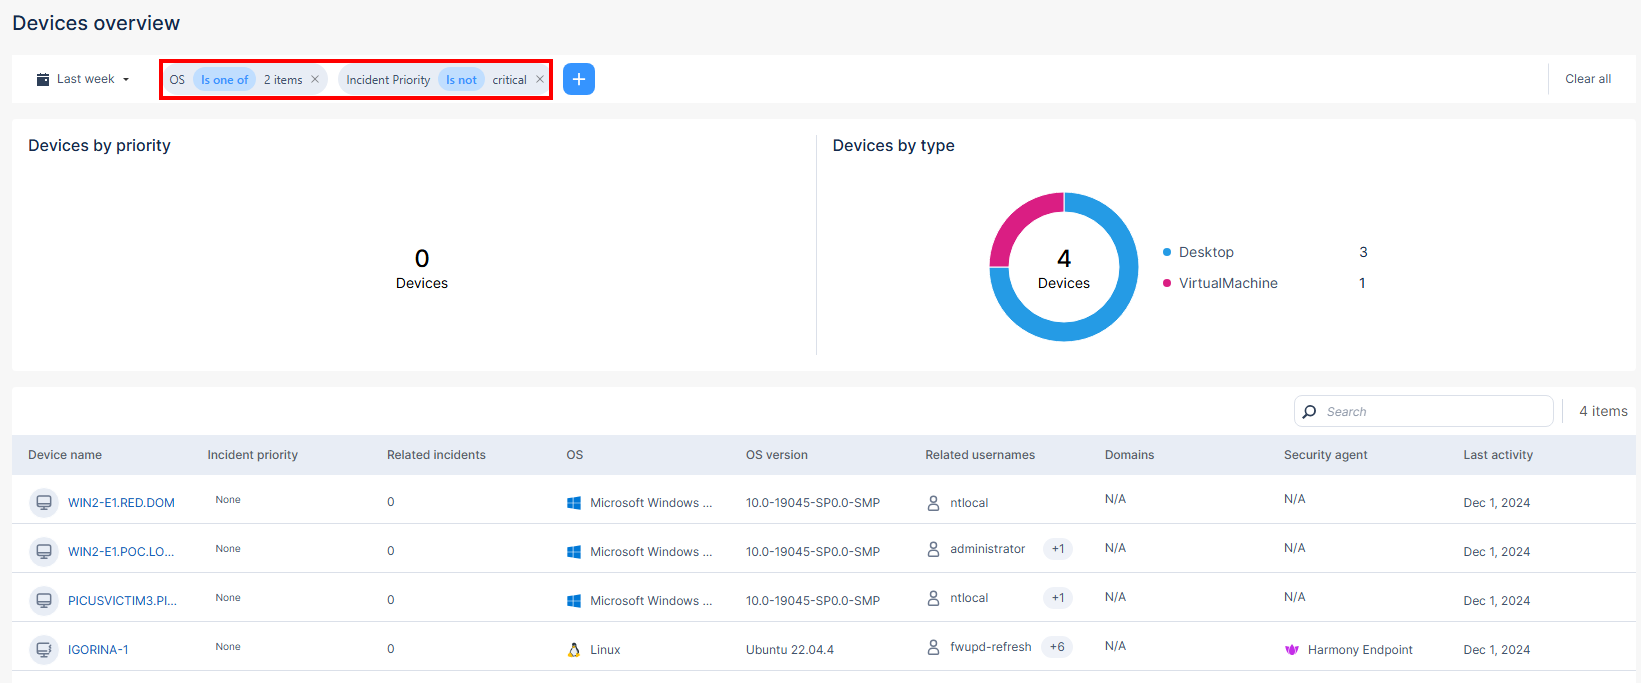This screenshot has height=683, width=1641.
Task: Click the Linux penguin icon
Action: 574,650
